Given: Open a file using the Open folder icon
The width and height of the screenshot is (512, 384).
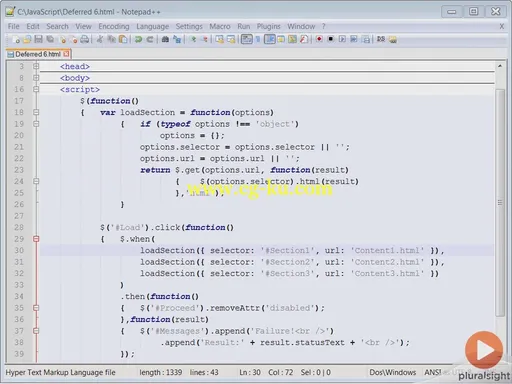Looking at the screenshot, I should tap(27, 39).
